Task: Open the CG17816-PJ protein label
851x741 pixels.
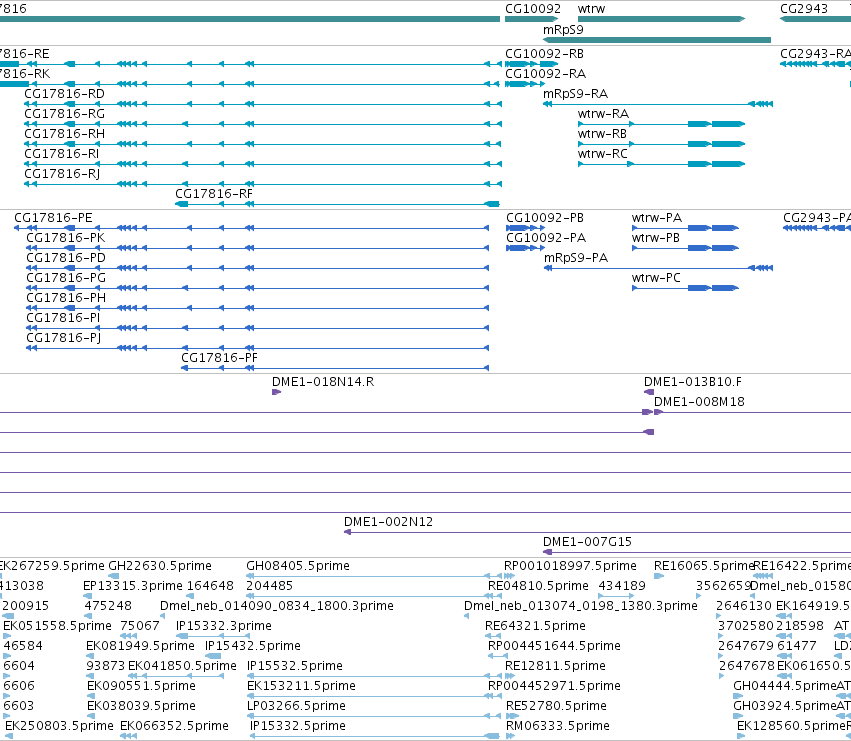Action: (x=63, y=338)
